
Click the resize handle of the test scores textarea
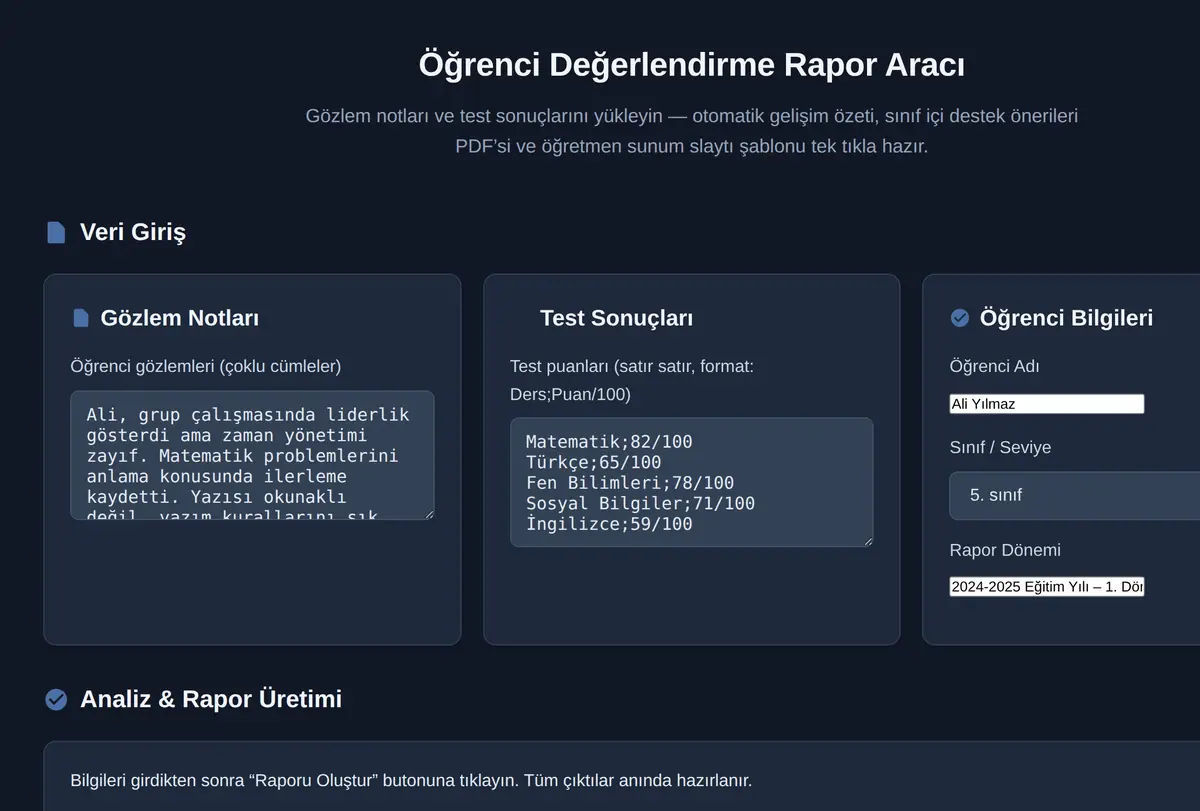point(867,540)
